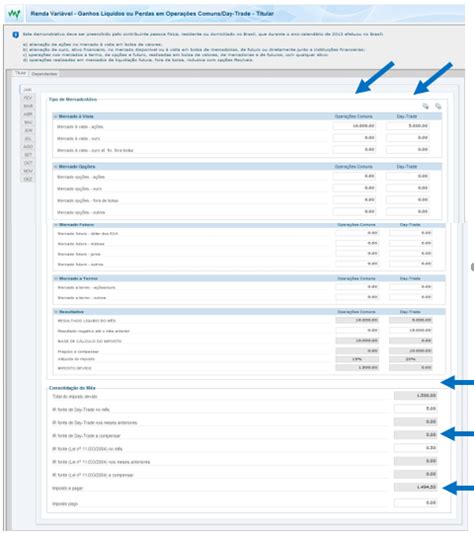Edit Operações Comuns for opções fora de bolsa
The width and height of the screenshot is (474, 534).
coord(354,200)
